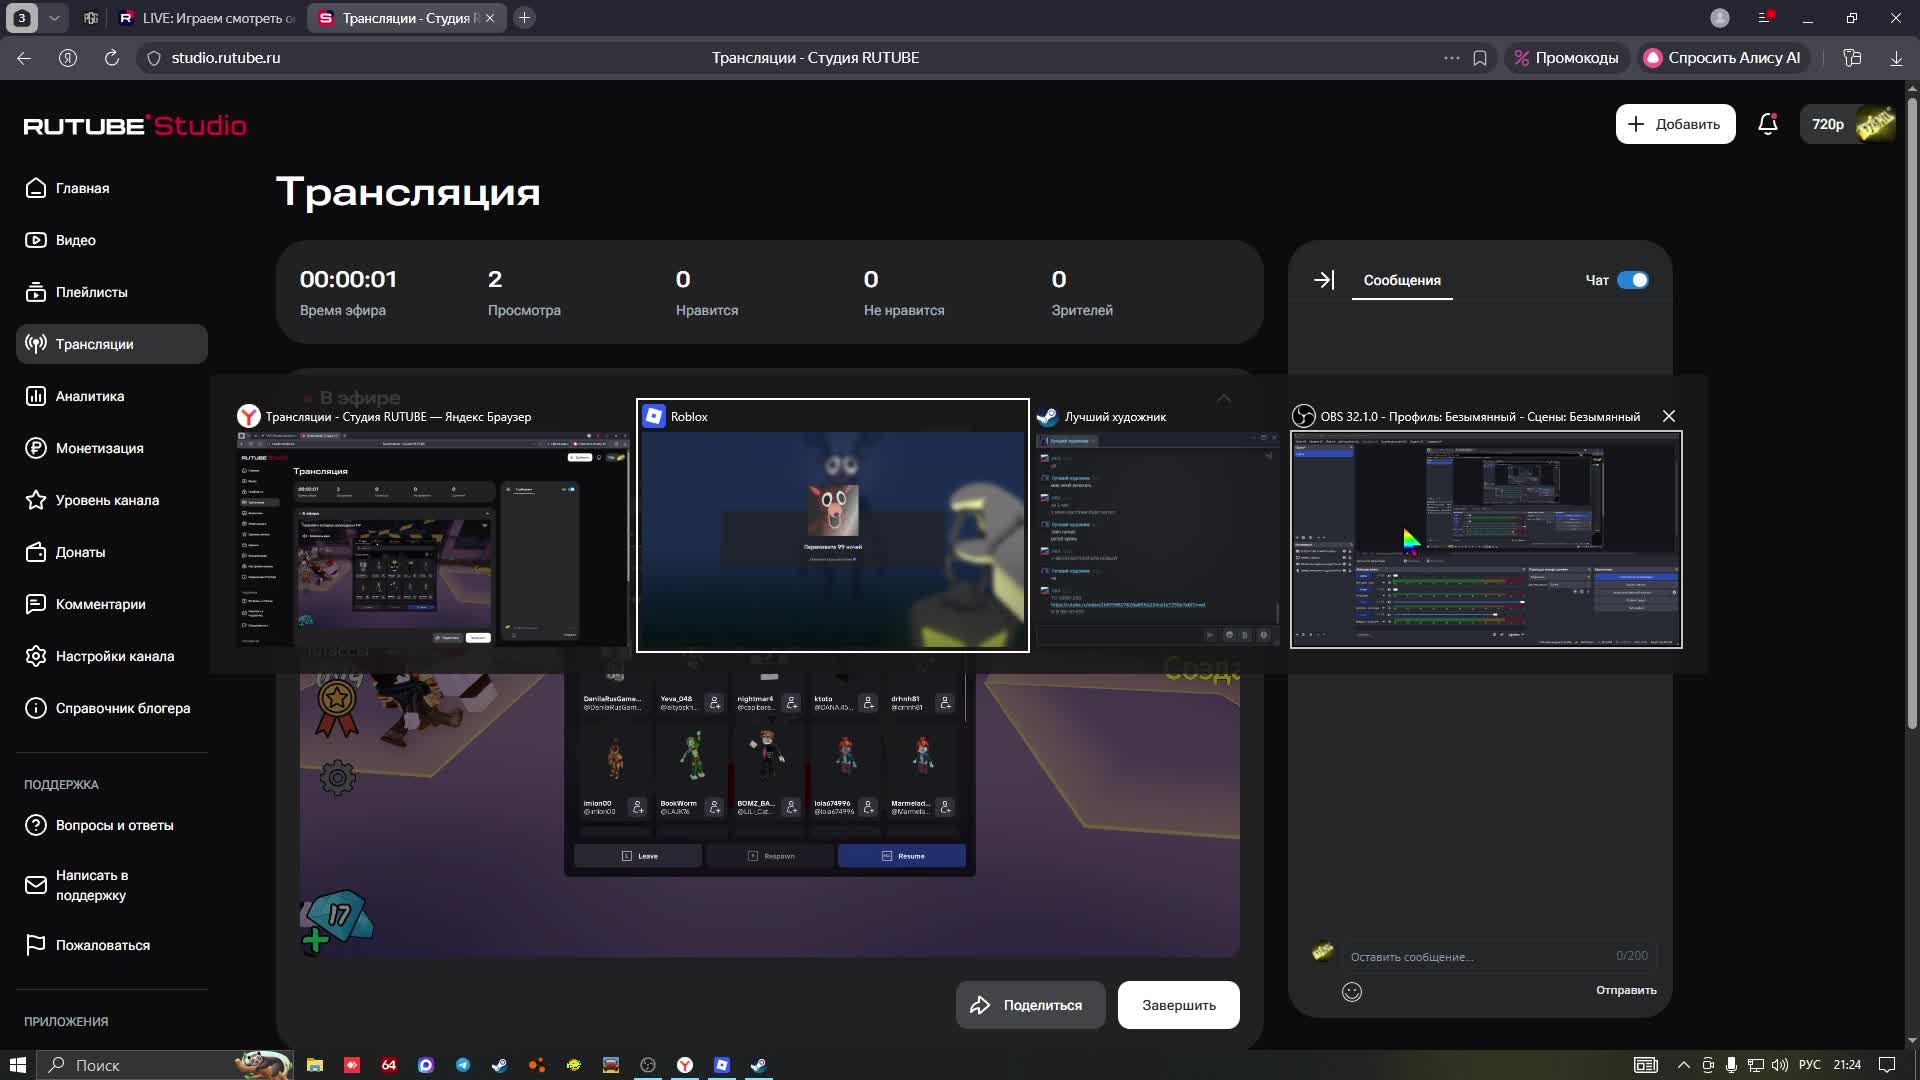This screenshot has width=1920, height=1080.
Task: Collapse the chat panel with the arrow icon
Action: pyautogui.click(x=1324, y=280)
